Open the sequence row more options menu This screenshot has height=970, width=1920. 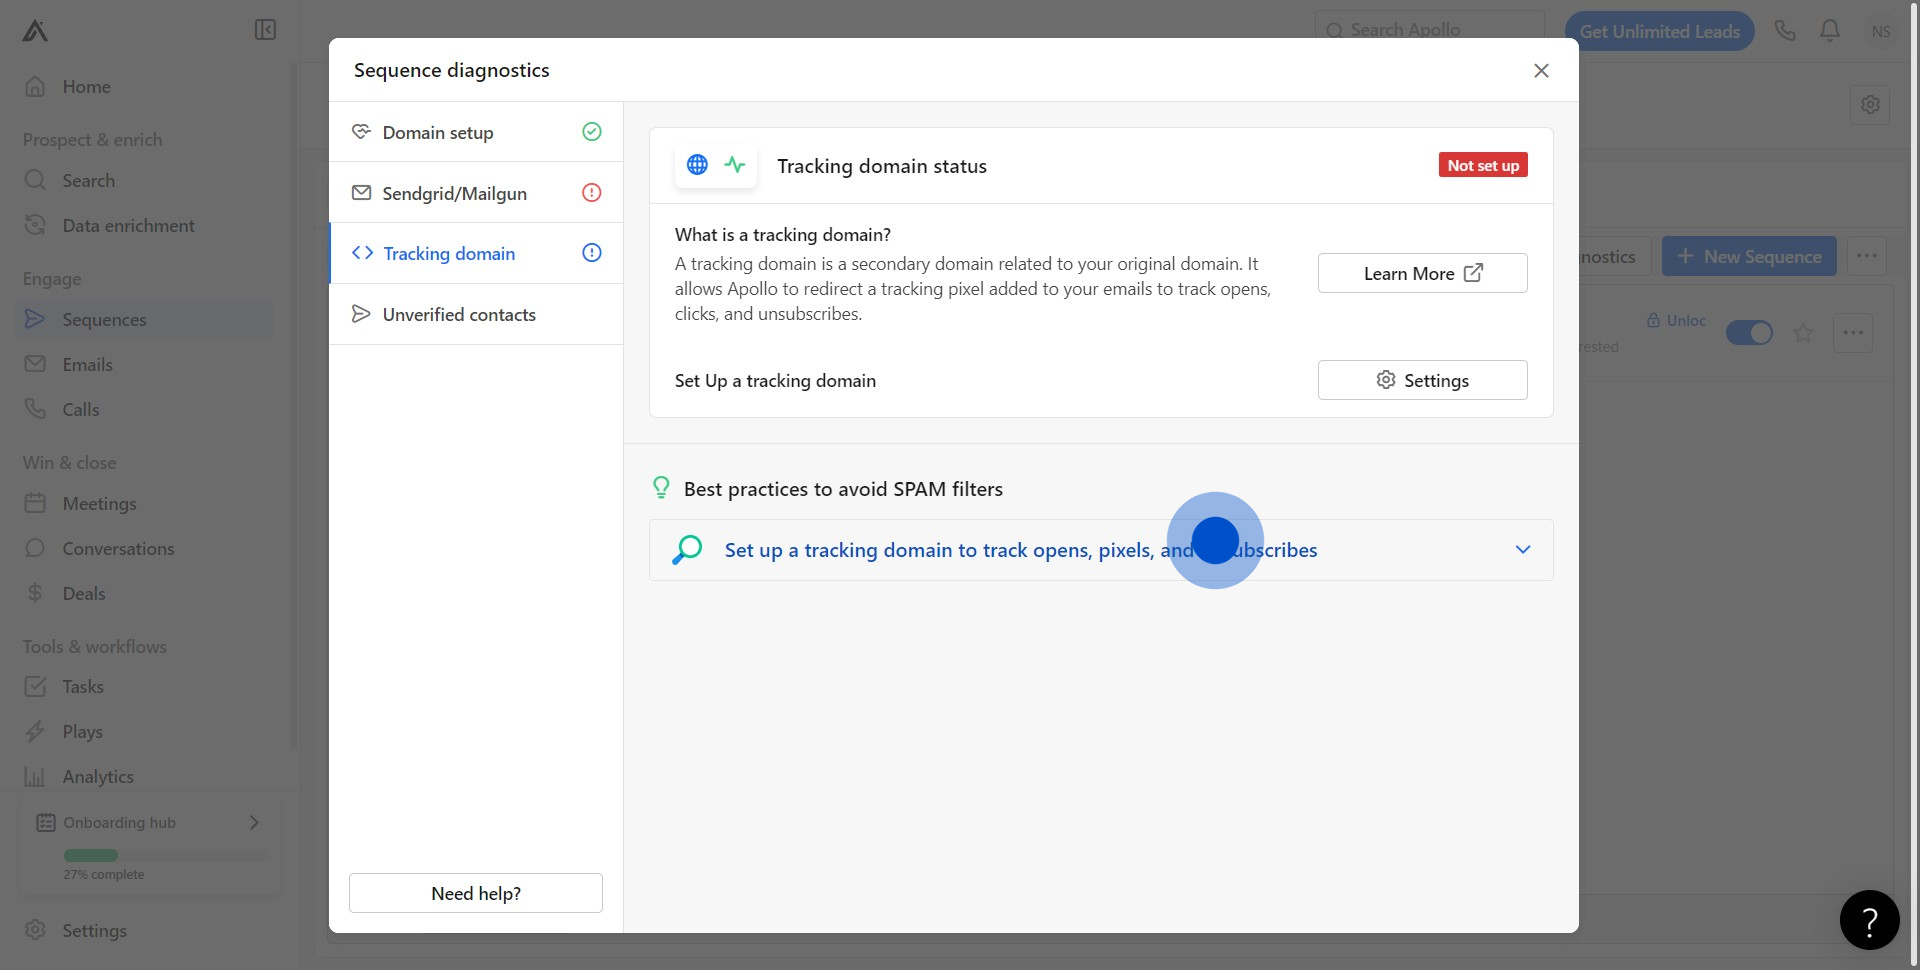pyautogui.click(x=1853, y=333)
